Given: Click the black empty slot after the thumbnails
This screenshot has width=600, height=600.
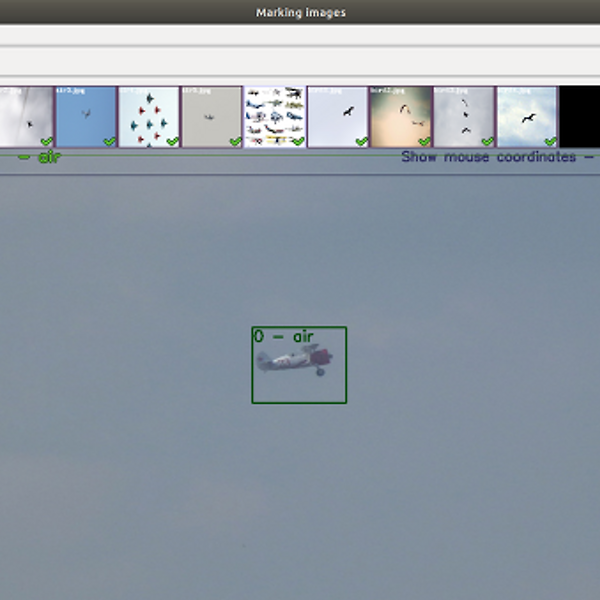Looking at the screenshot, I should (580, 117).
